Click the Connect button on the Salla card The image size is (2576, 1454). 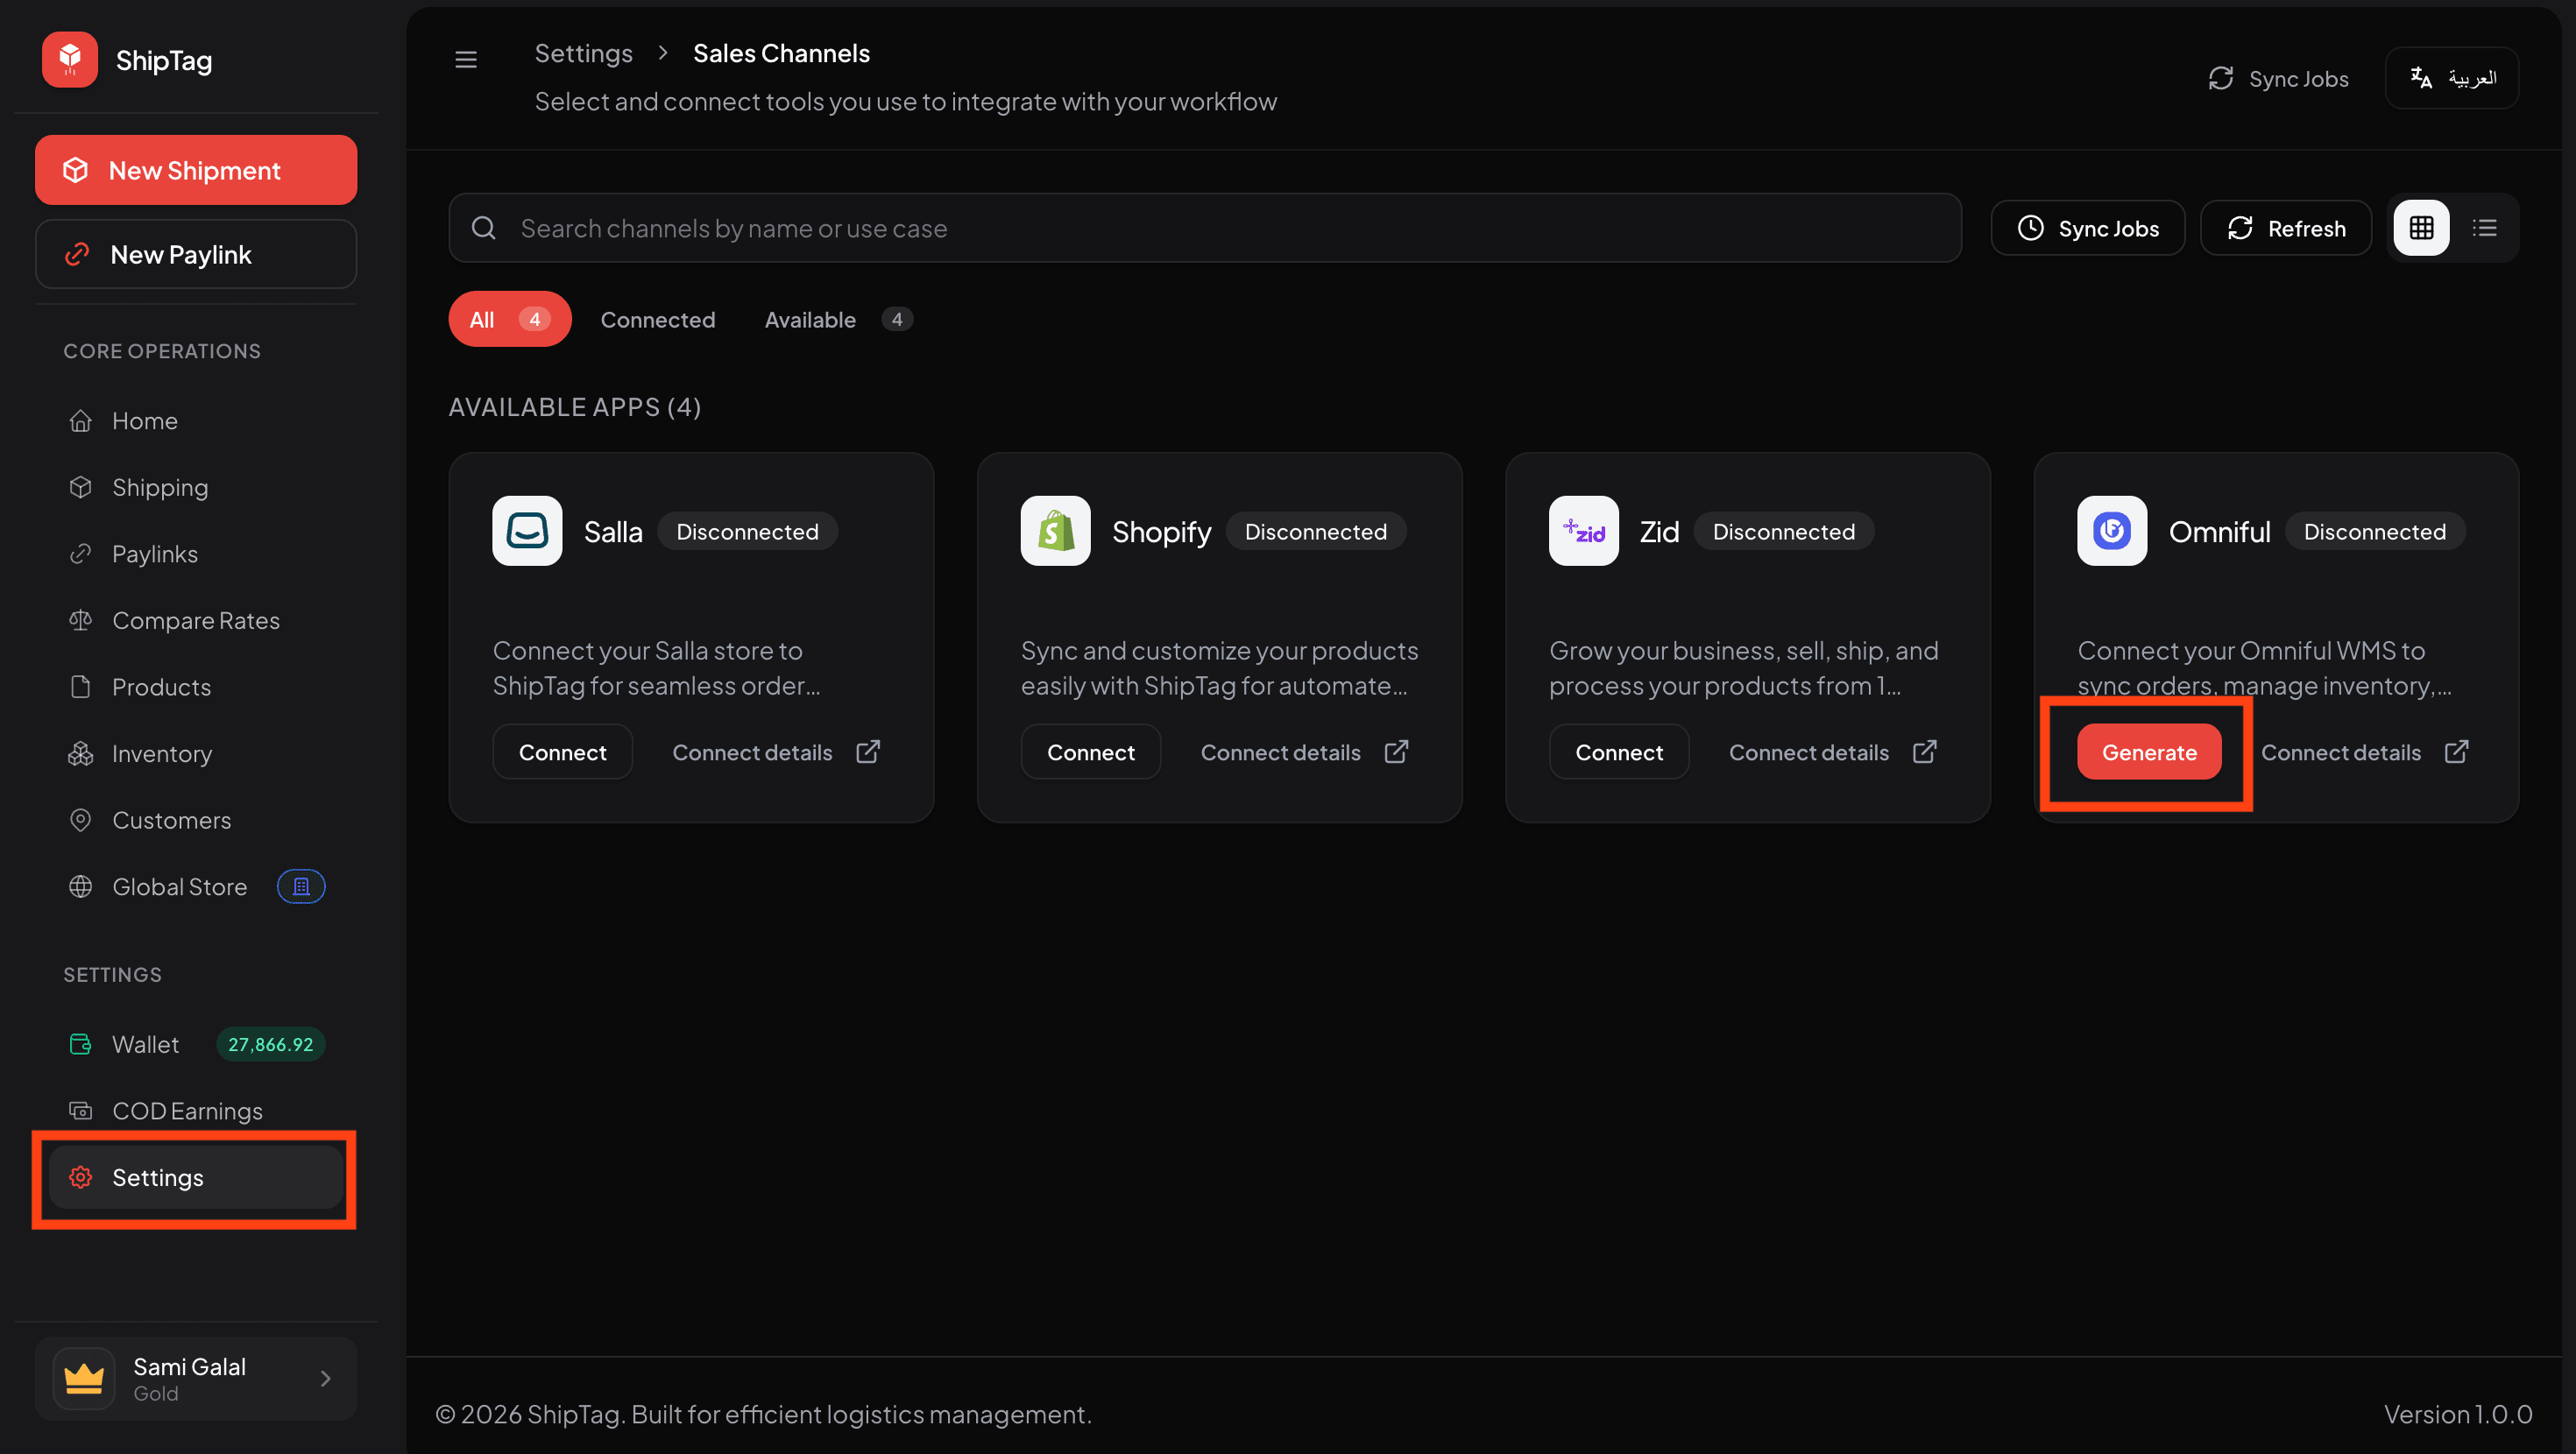point(562,752)
